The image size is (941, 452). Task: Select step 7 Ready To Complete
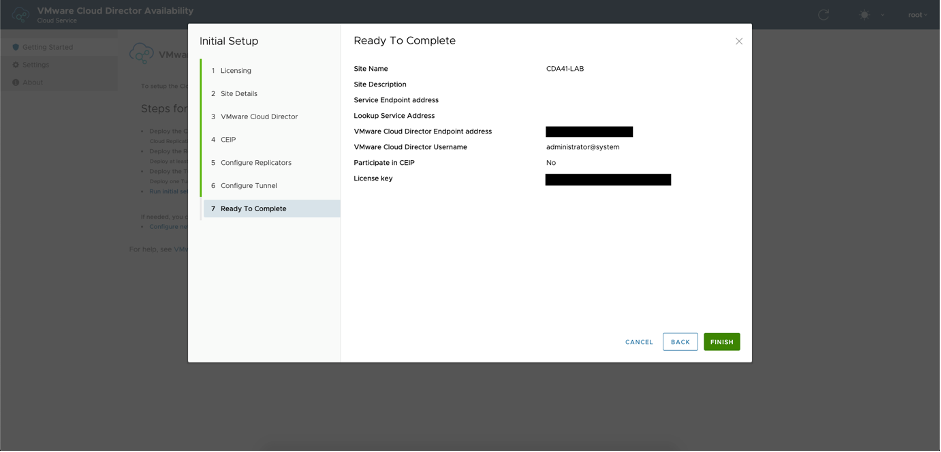253,209
